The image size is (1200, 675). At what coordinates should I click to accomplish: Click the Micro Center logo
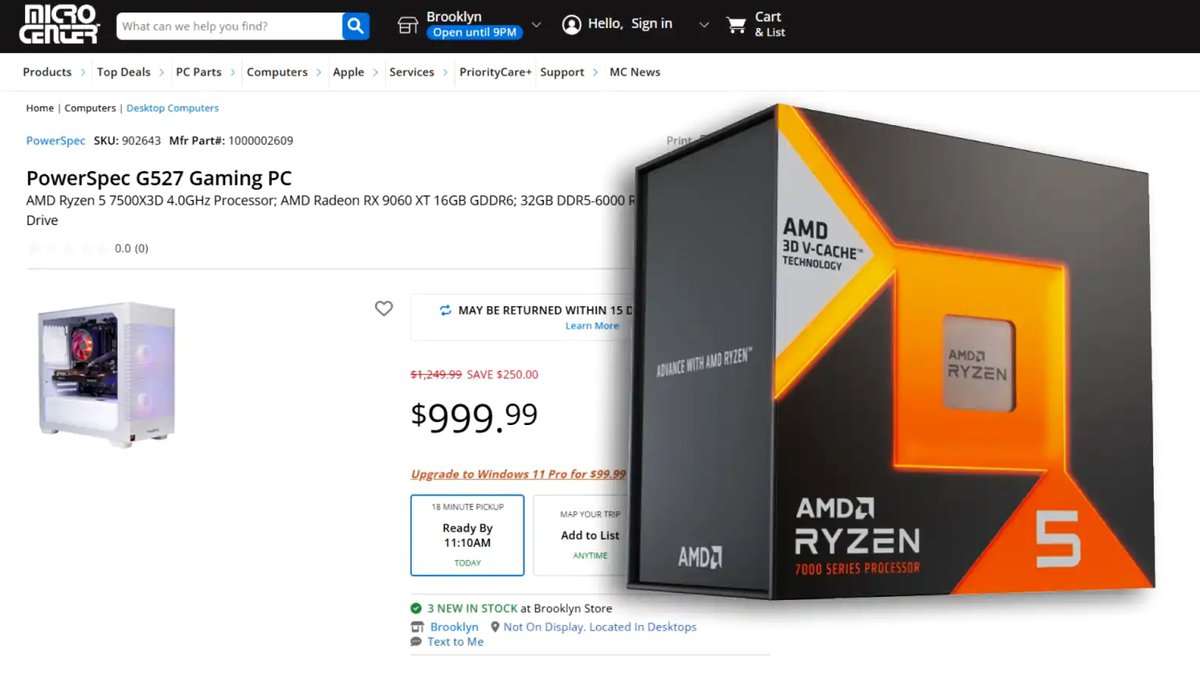point(60,24)
